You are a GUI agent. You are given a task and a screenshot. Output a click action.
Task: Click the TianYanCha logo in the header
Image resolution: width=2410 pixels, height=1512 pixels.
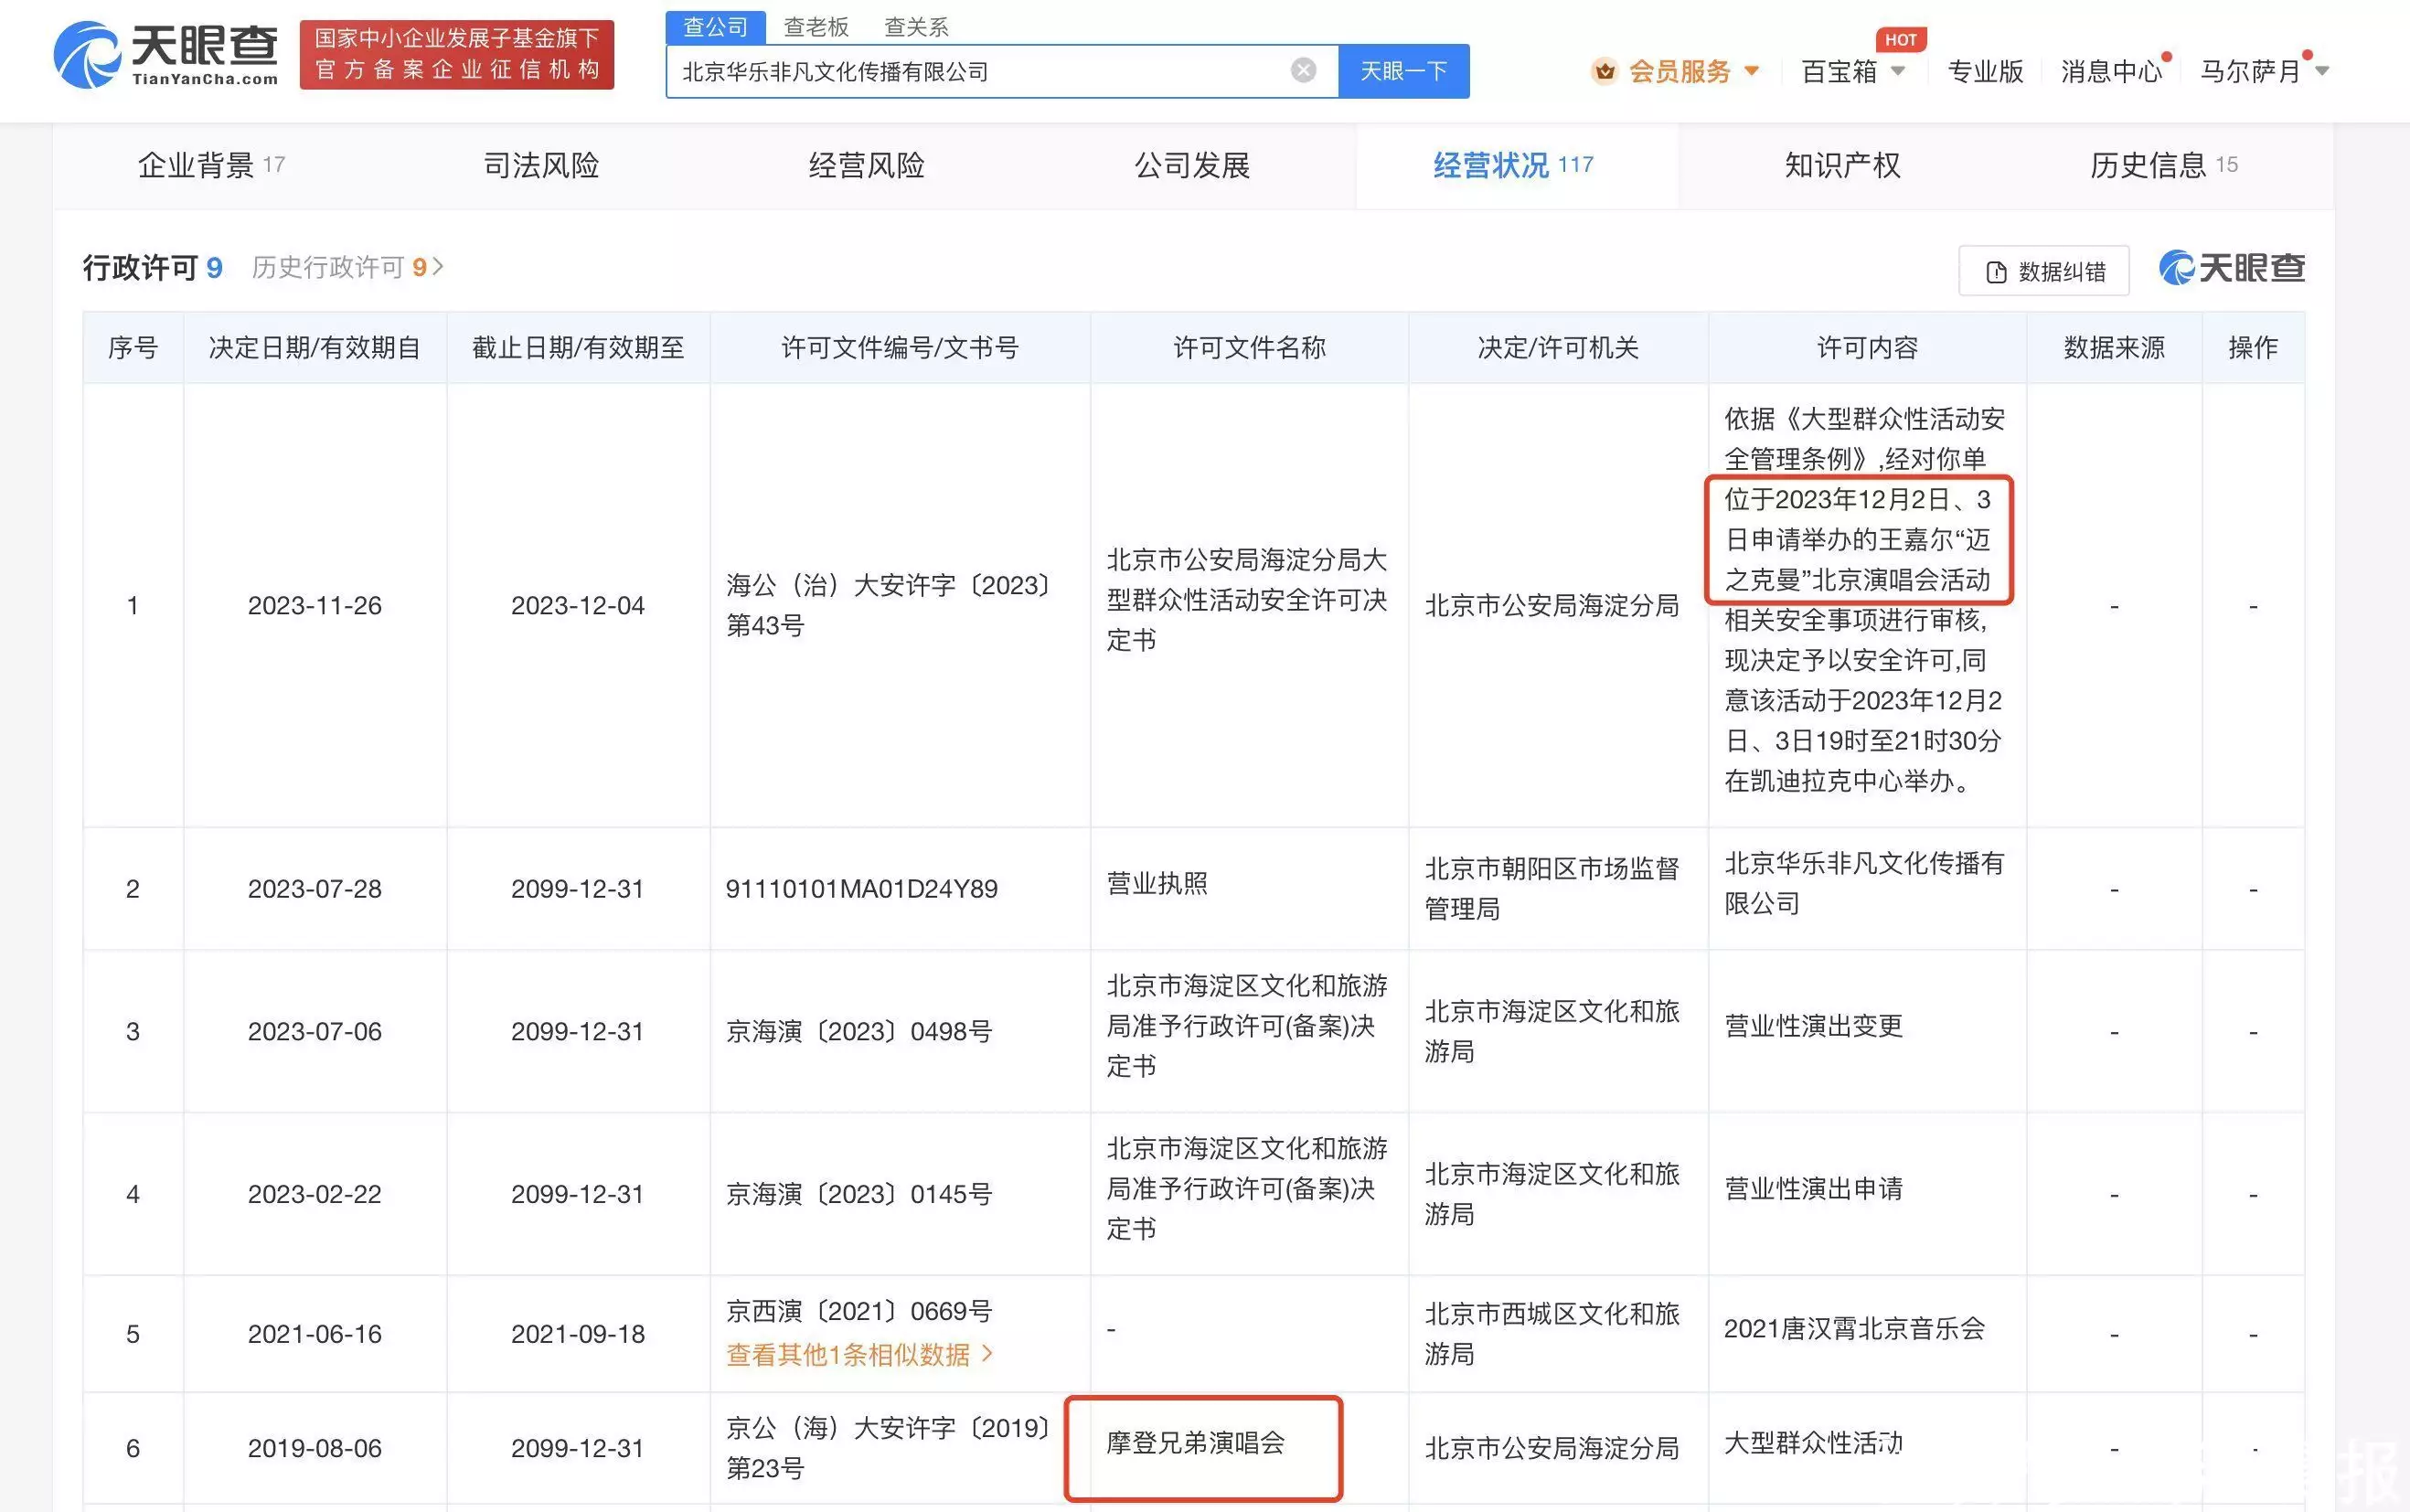(x=166, y=54)
